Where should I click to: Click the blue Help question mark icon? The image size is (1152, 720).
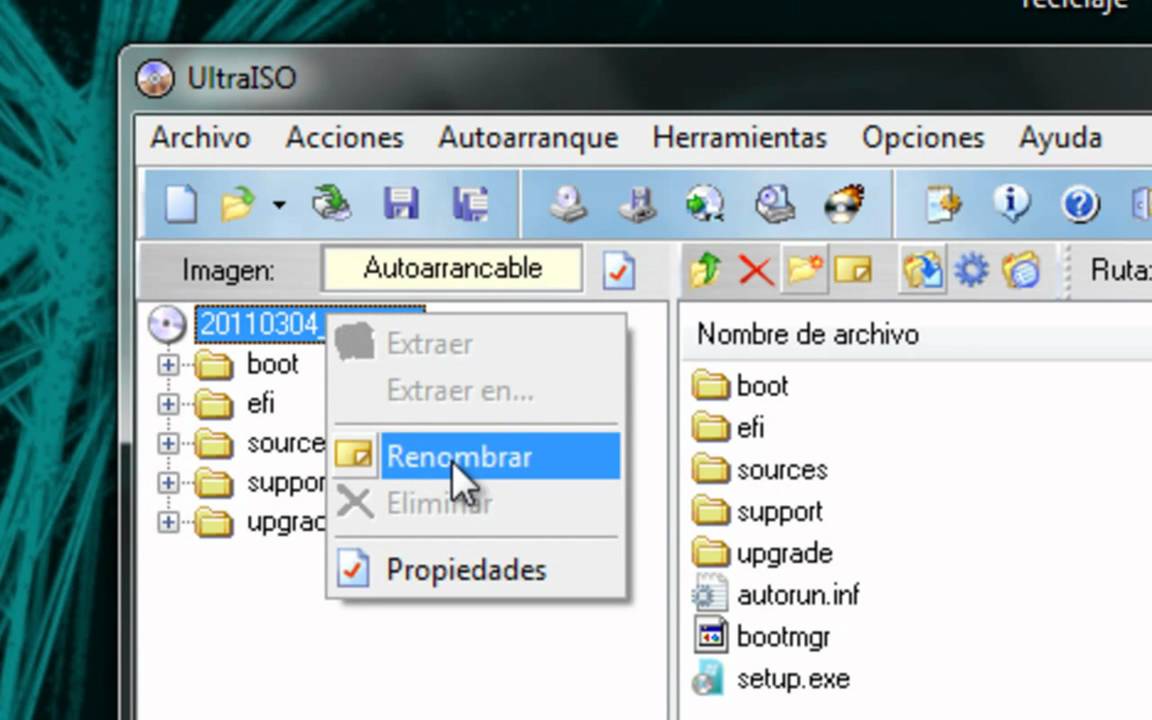[1080, 204]
